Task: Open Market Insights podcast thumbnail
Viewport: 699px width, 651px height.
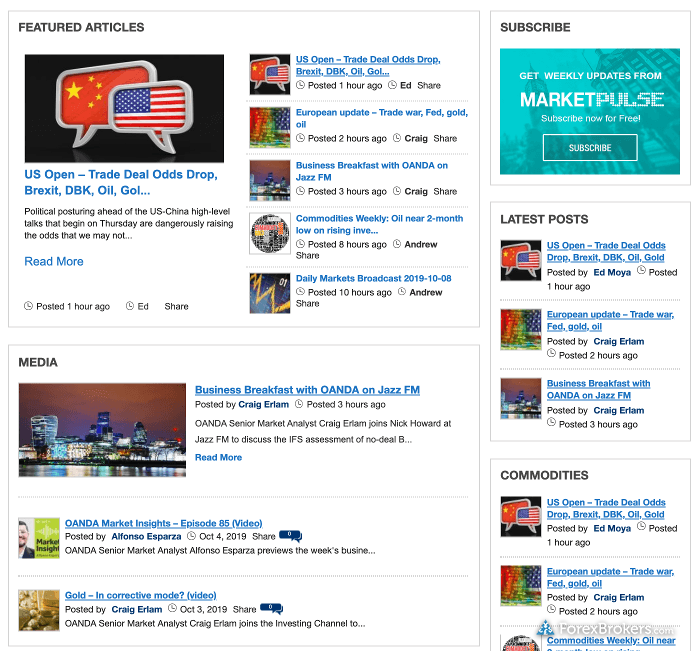Action: (39, 538)
